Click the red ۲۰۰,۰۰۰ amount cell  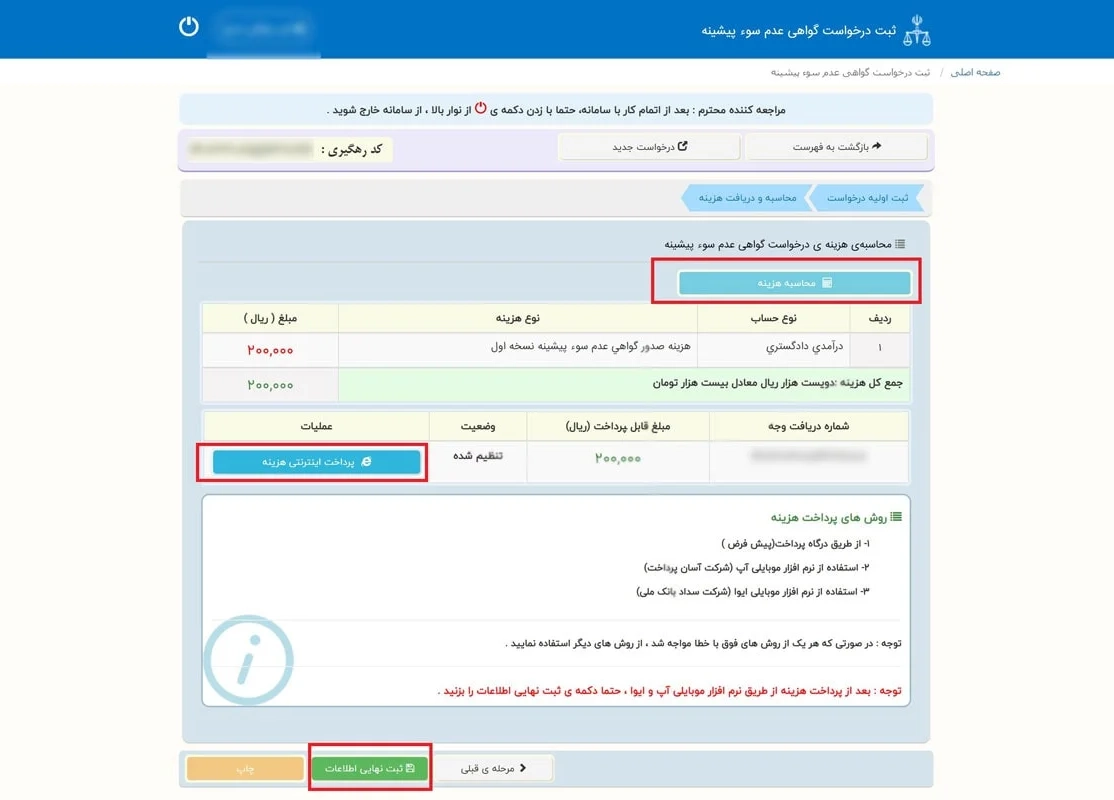(270, 350)
